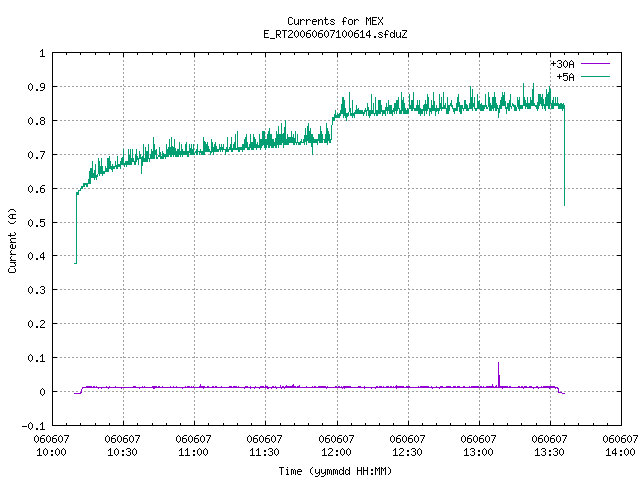Click the purple +30A current spike after 13:00

pos(498,373)
